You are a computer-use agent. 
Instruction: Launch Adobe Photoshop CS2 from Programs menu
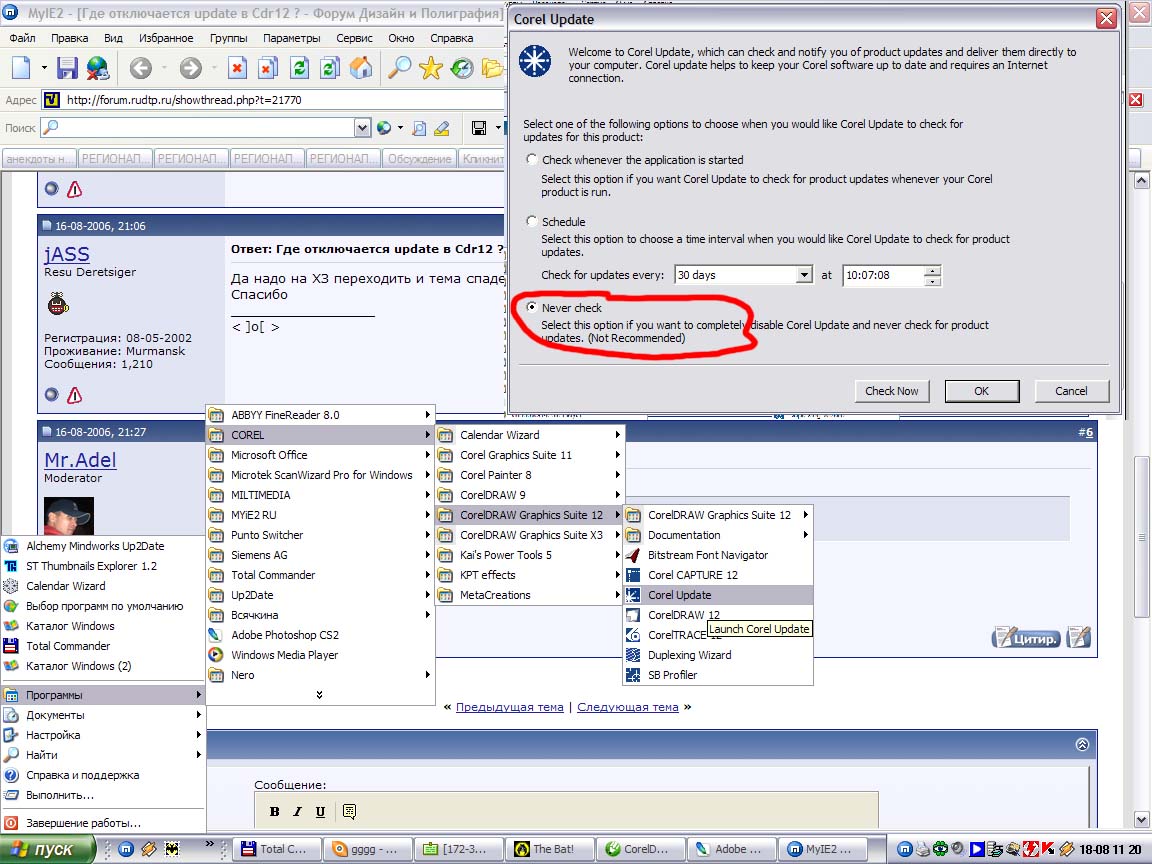(320, 635)
